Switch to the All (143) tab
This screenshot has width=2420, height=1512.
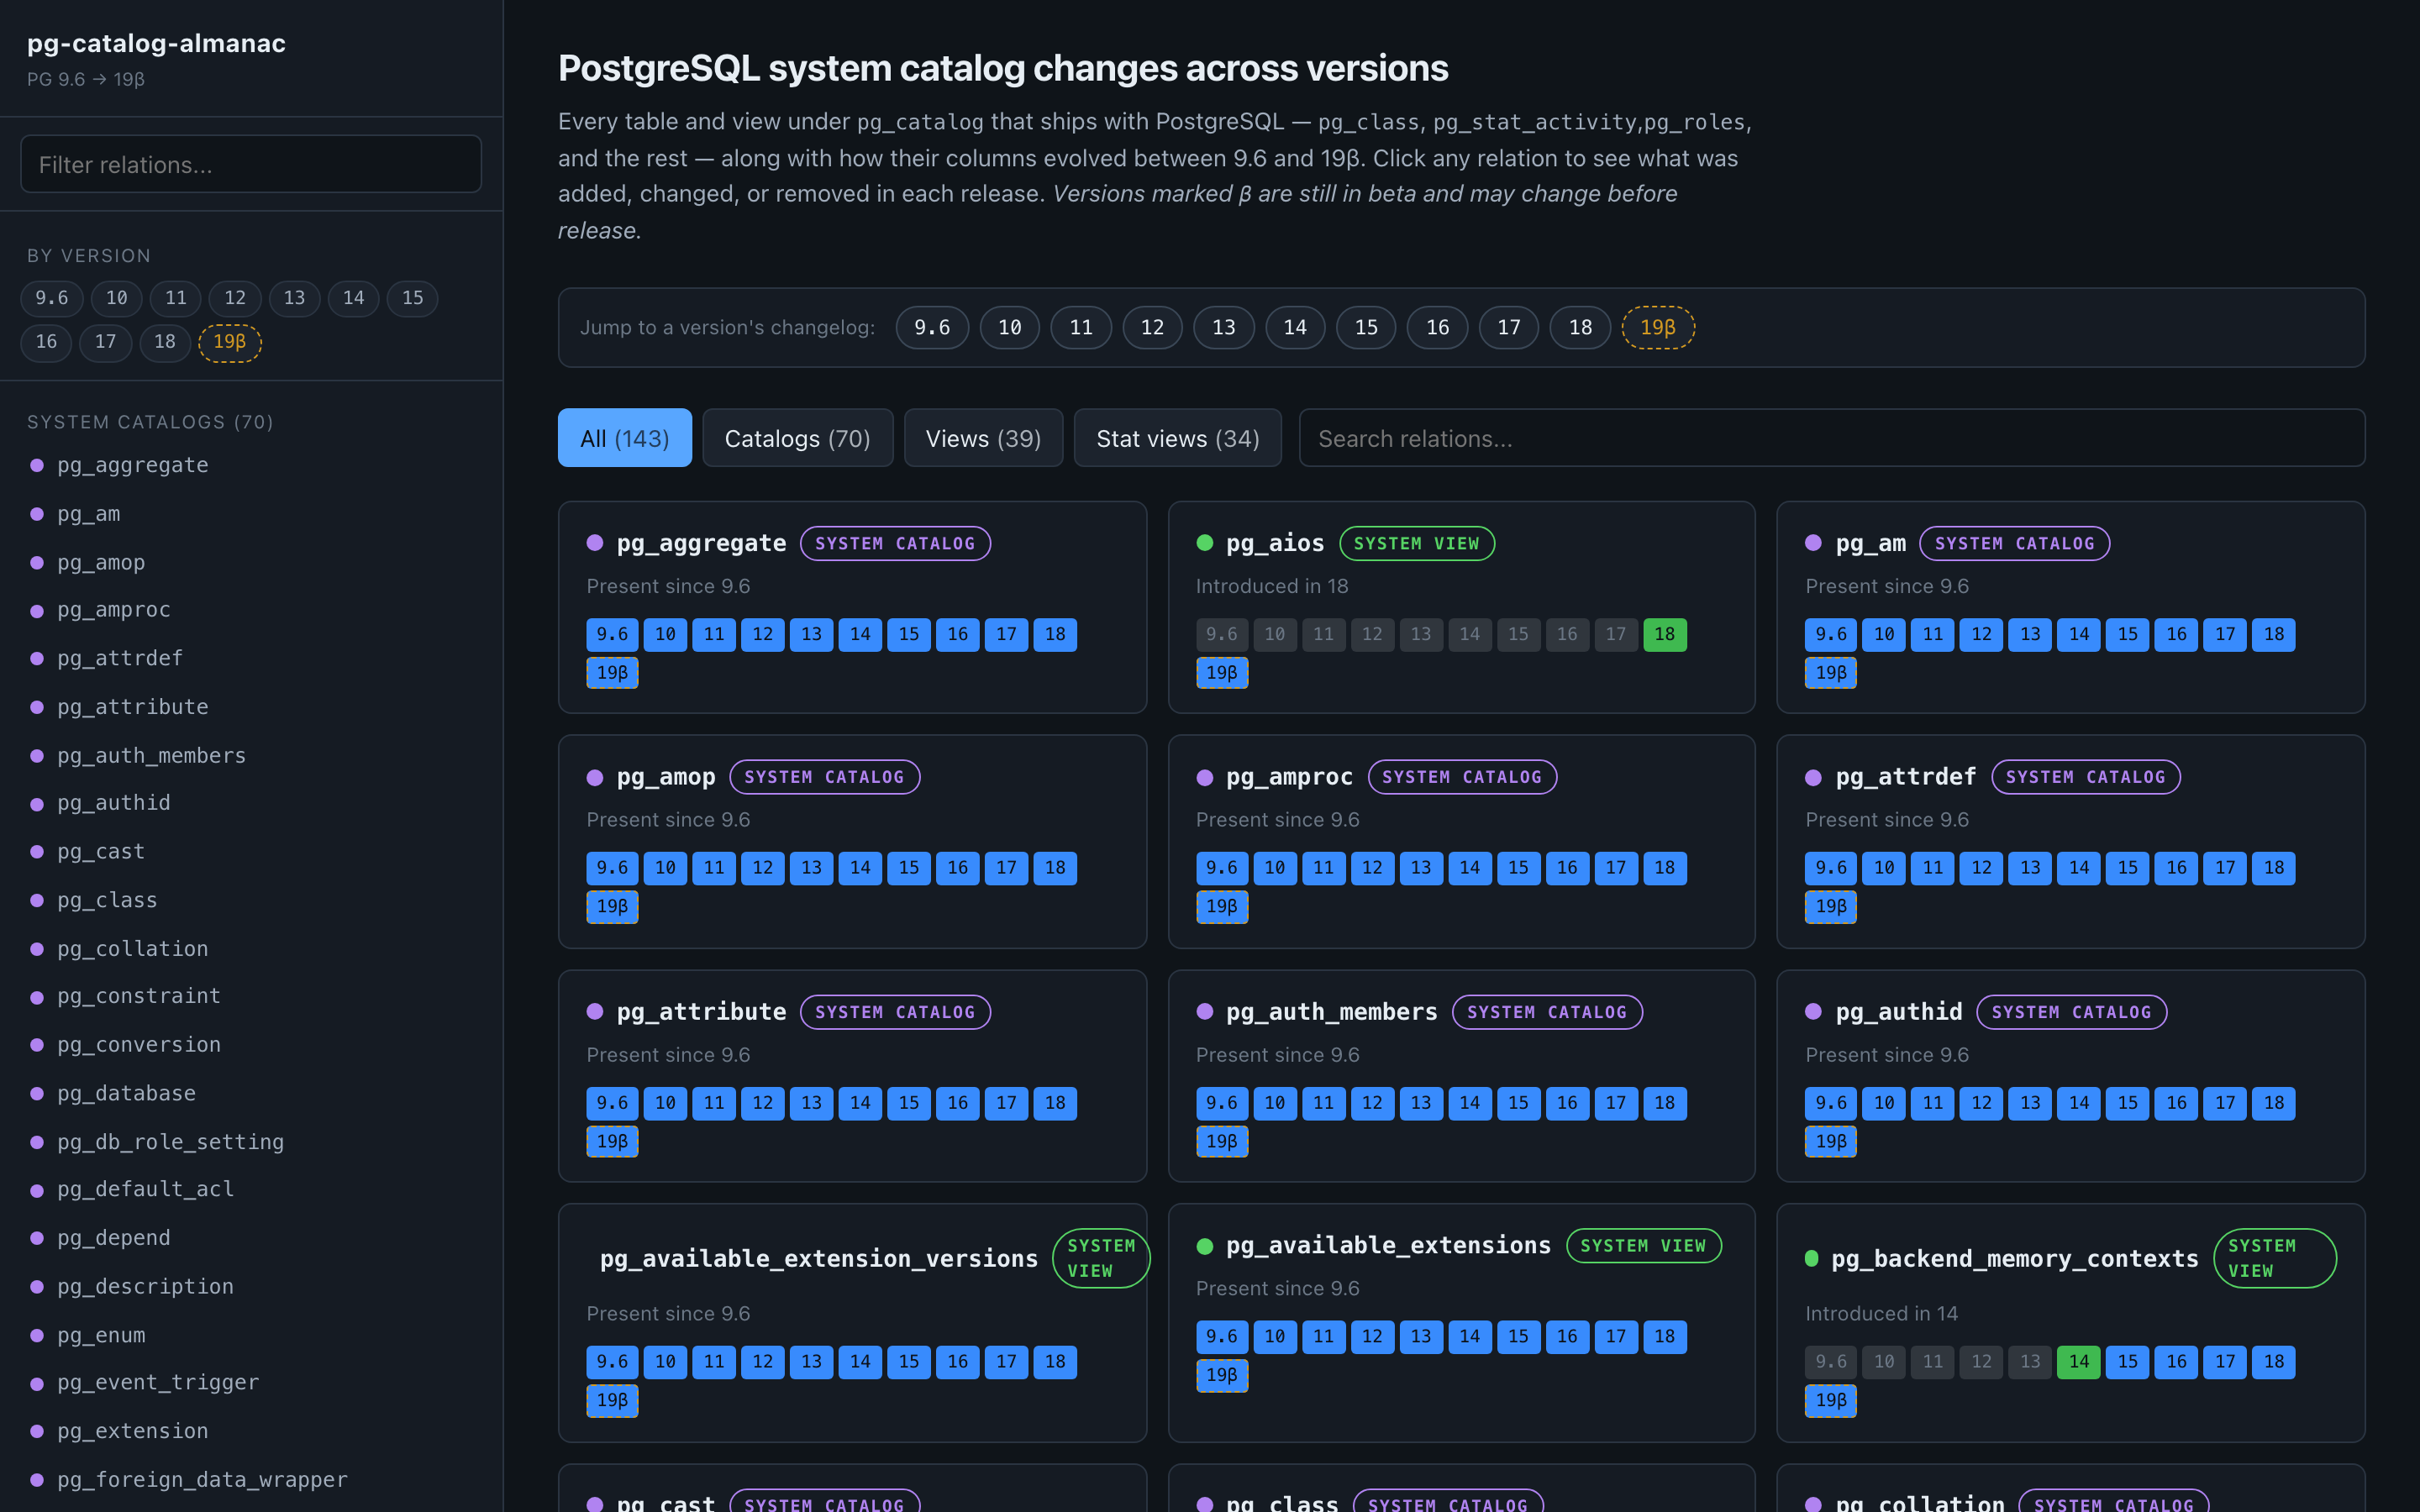point(624,438)
